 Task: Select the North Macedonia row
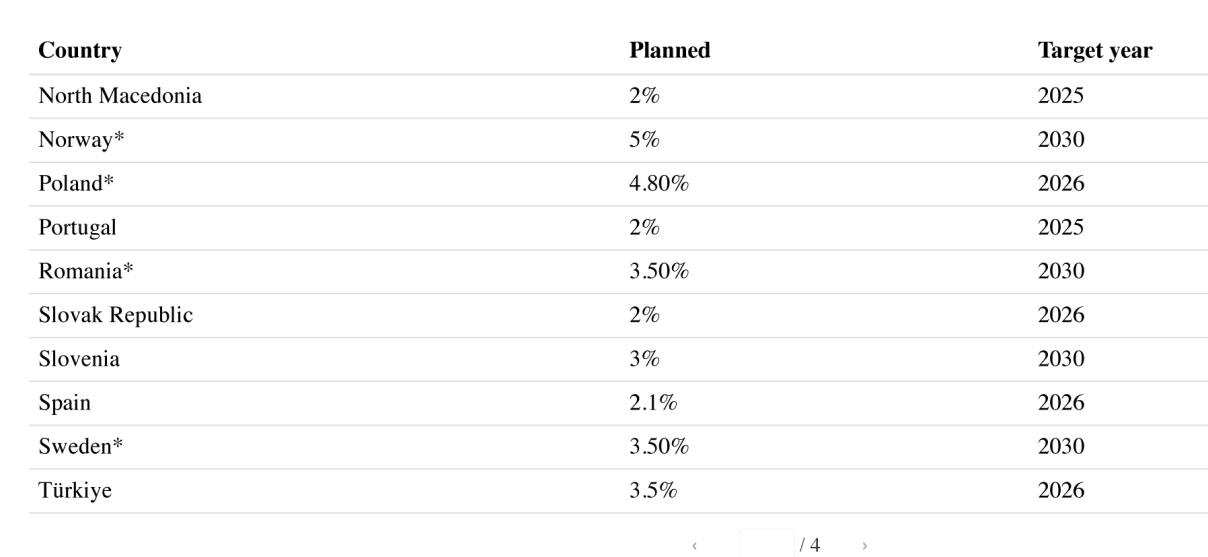(x=120, y=97)
